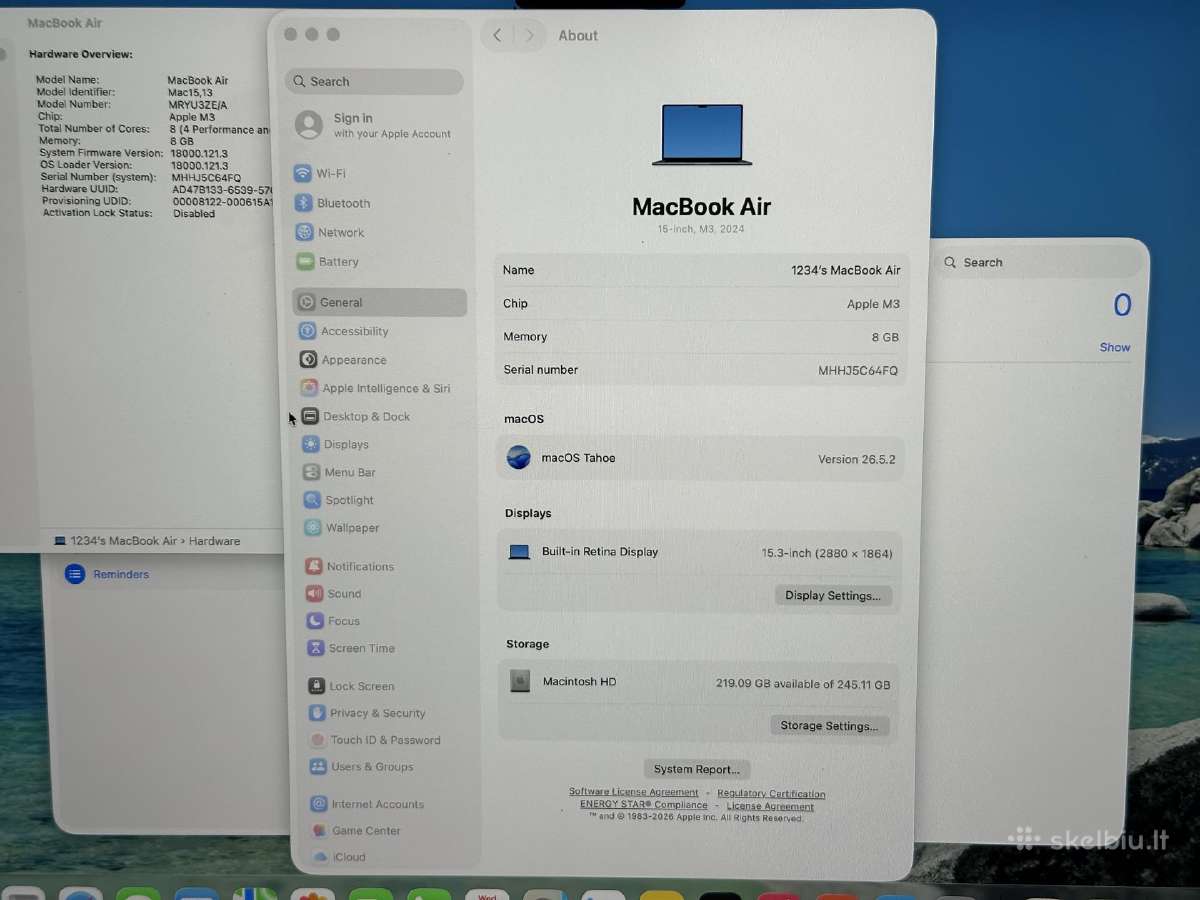
Task: Click Show in Reminders window
Action: (1115, 347)
